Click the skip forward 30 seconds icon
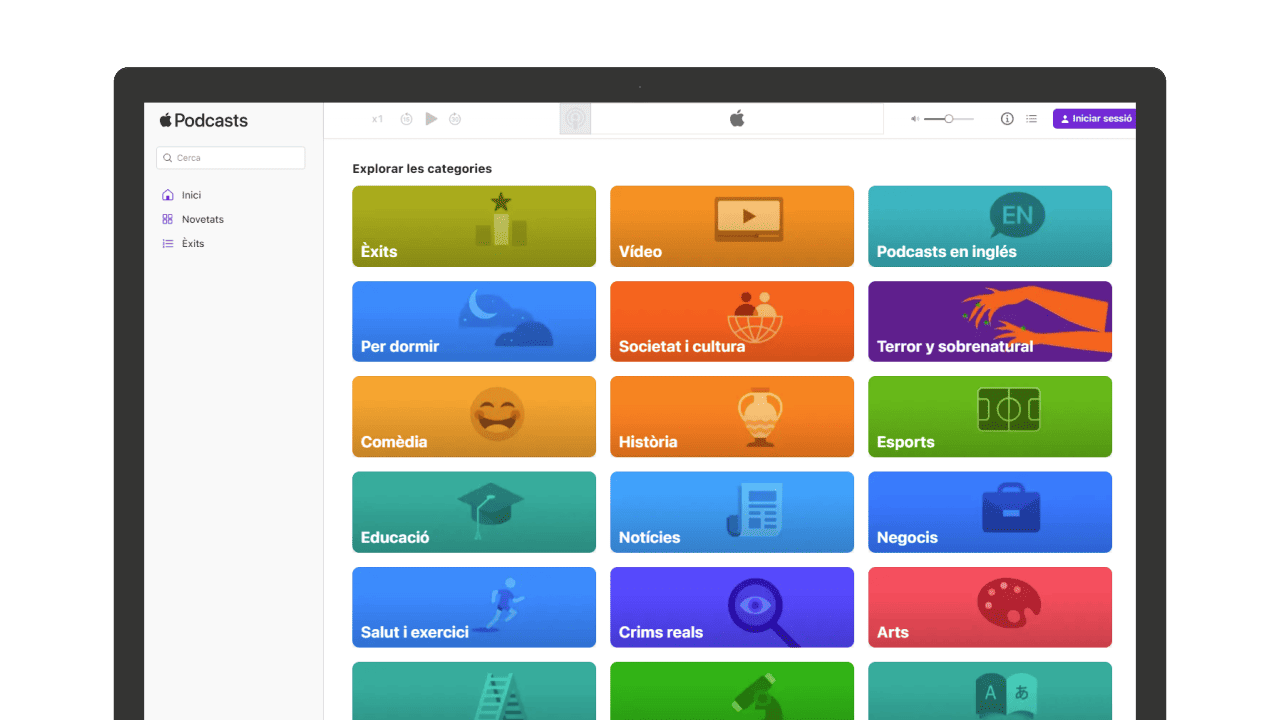1280x720 pixels. pos(455,119)
